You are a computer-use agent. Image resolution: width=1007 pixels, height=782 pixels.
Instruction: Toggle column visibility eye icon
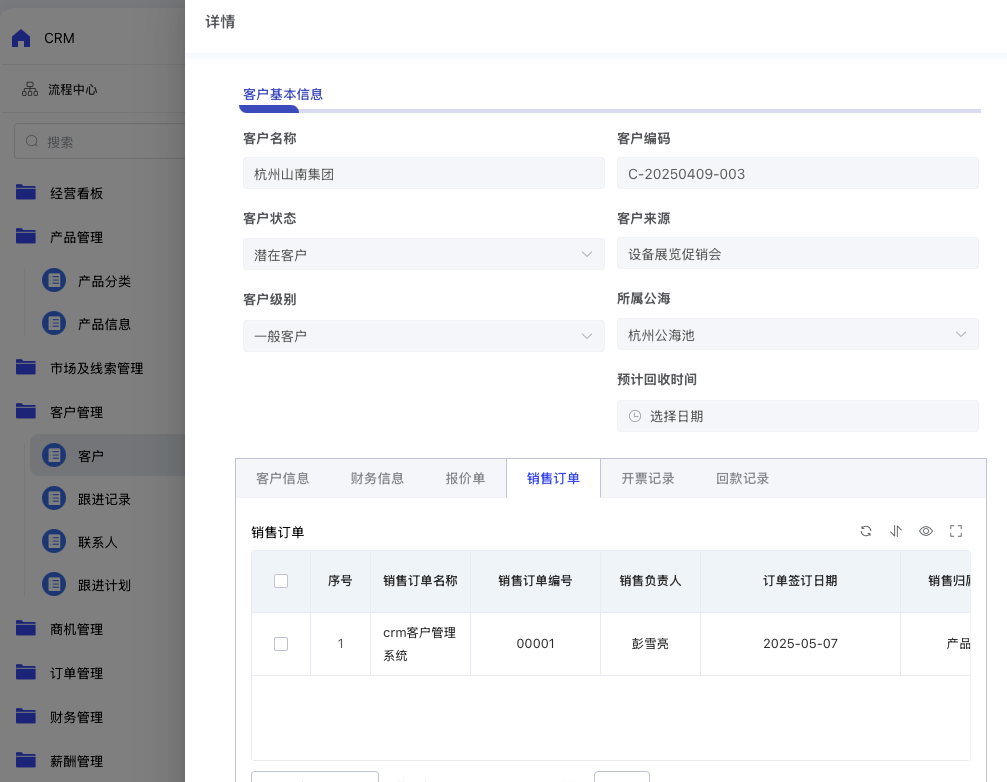click(925, 531)
